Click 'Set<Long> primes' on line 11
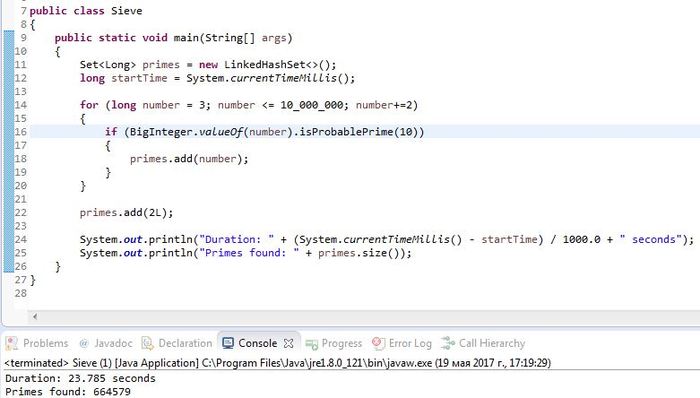Viewport: 700px width, 398px height. (129, 65)
